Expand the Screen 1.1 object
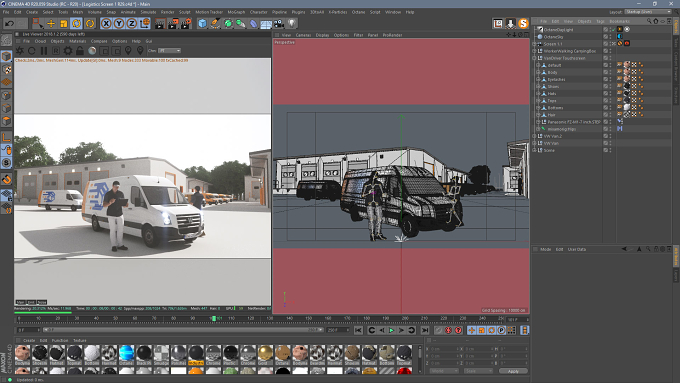The image size is (680, 383). (x=535, y=44)
